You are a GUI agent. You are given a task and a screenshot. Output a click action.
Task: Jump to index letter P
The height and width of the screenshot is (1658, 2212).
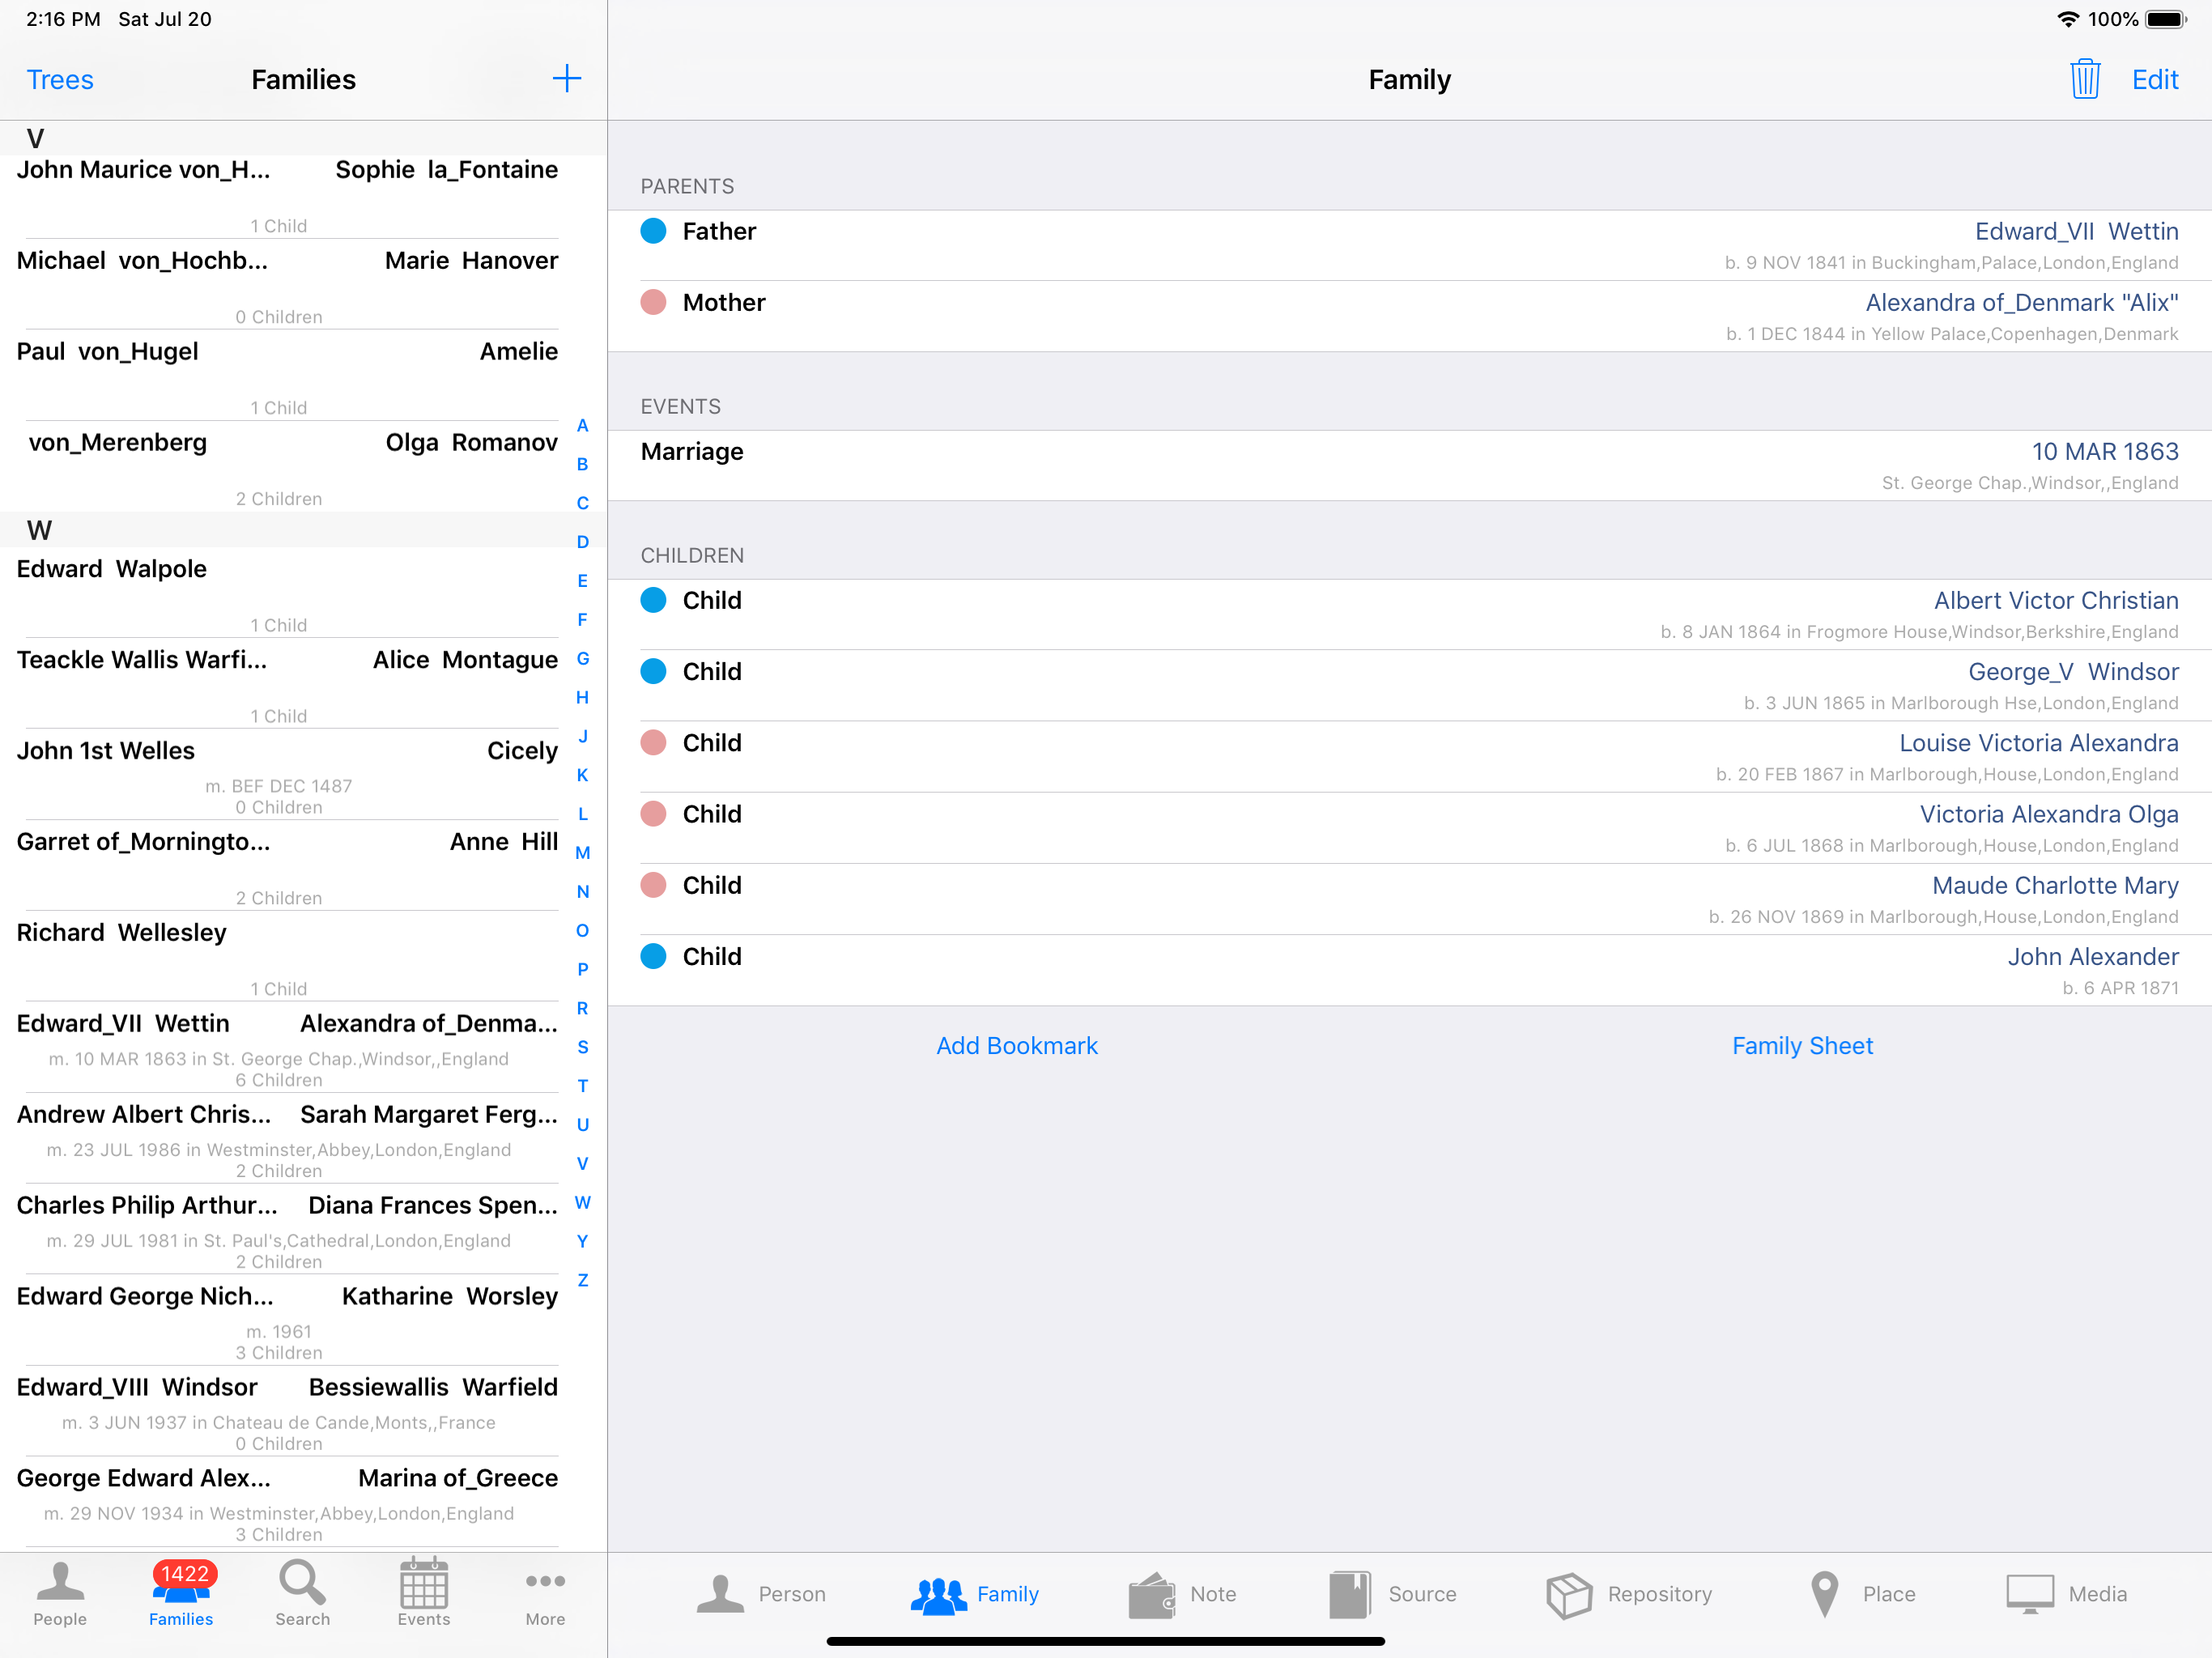pos(583,969)
